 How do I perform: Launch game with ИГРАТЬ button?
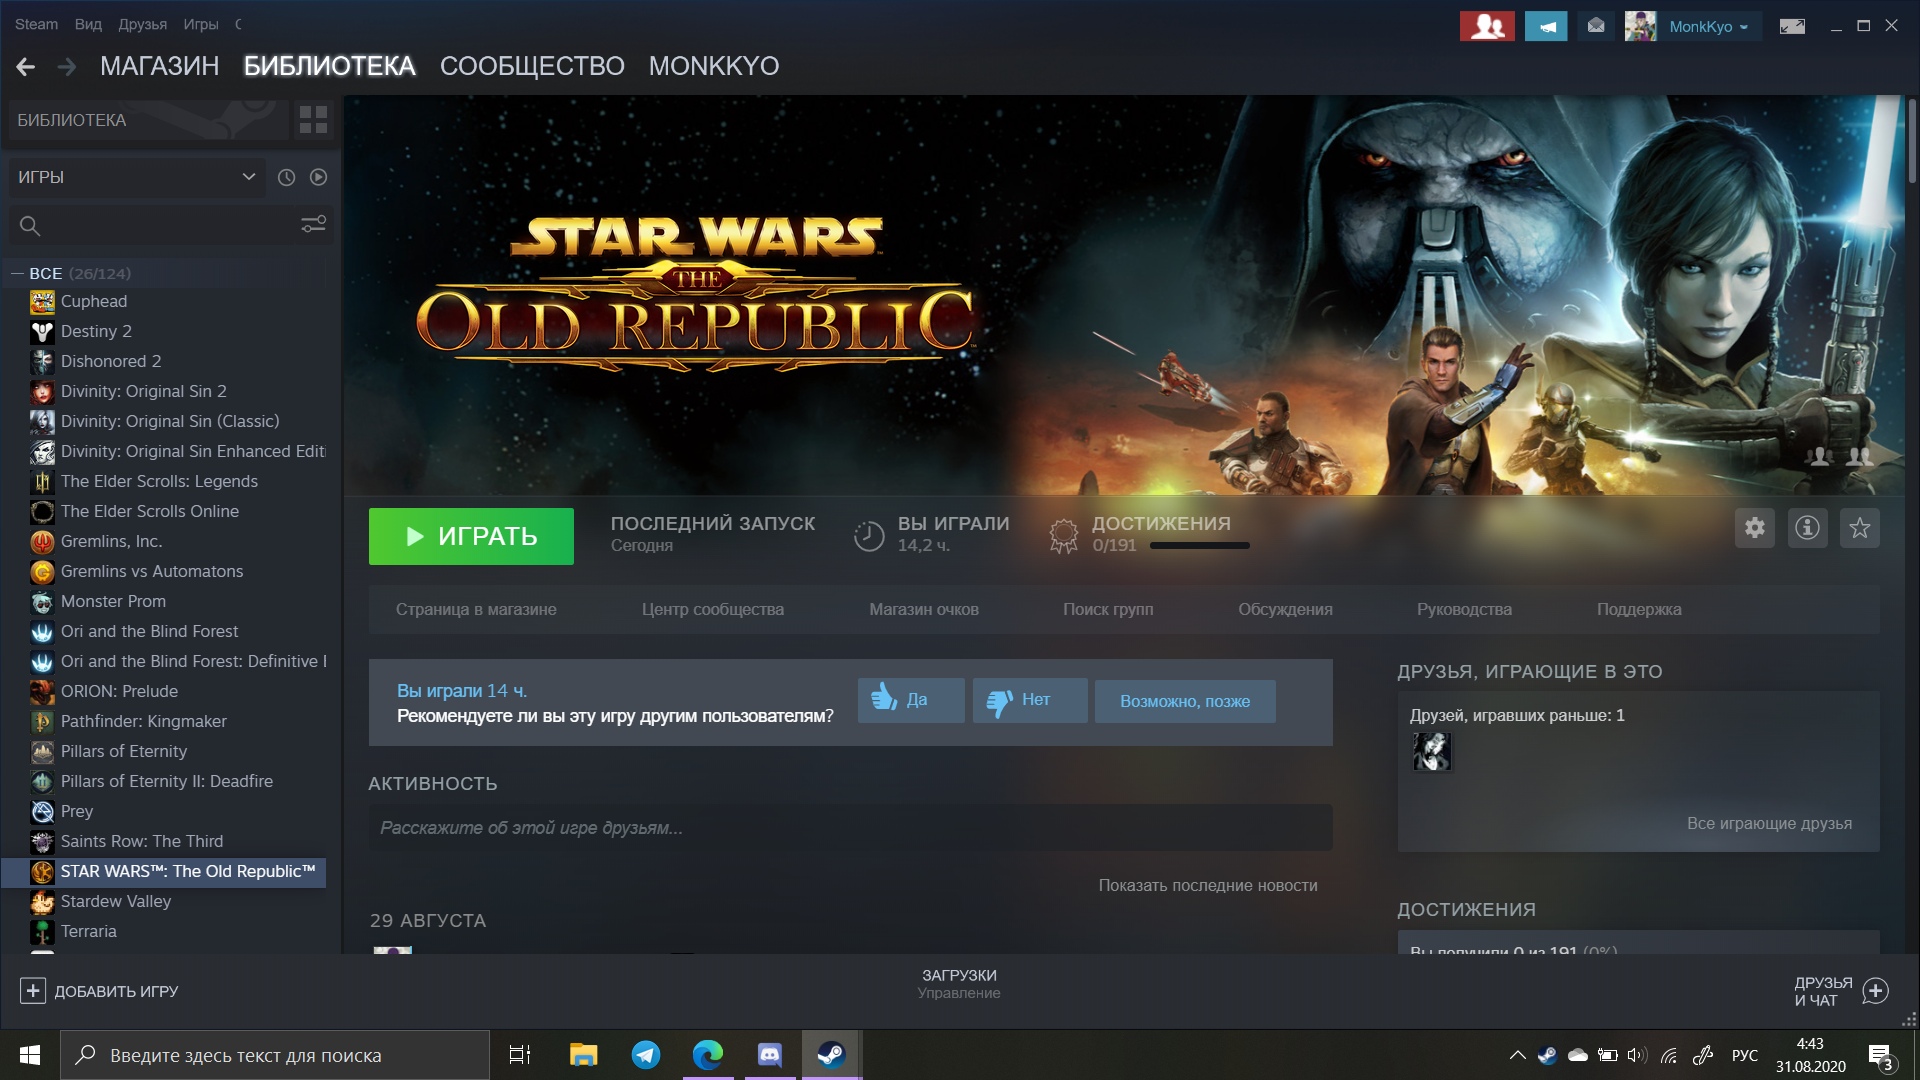pos(471,536)
